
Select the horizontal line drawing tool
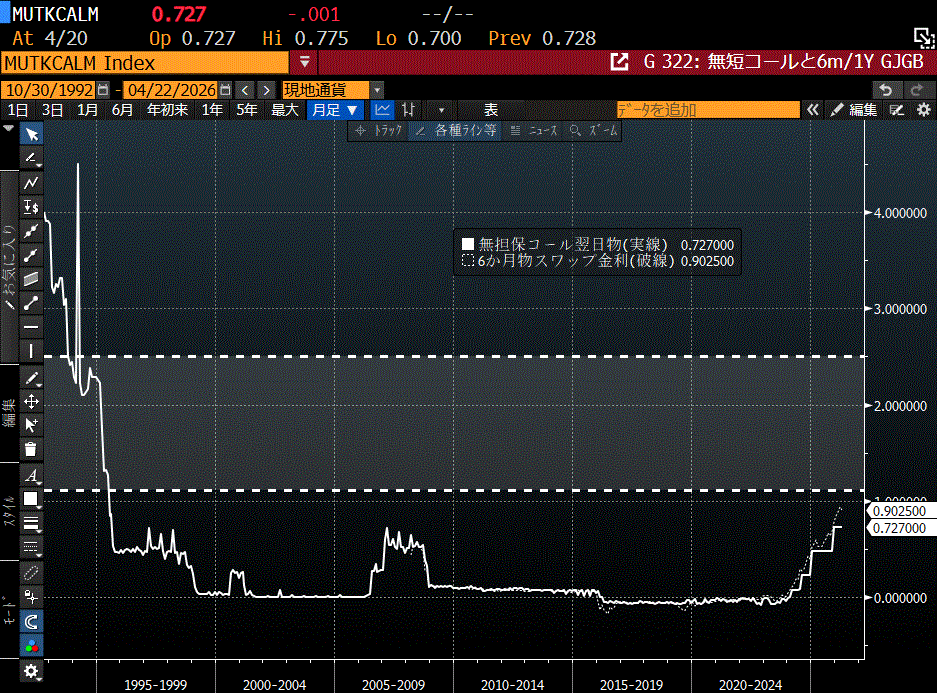[x=31, y=327]
